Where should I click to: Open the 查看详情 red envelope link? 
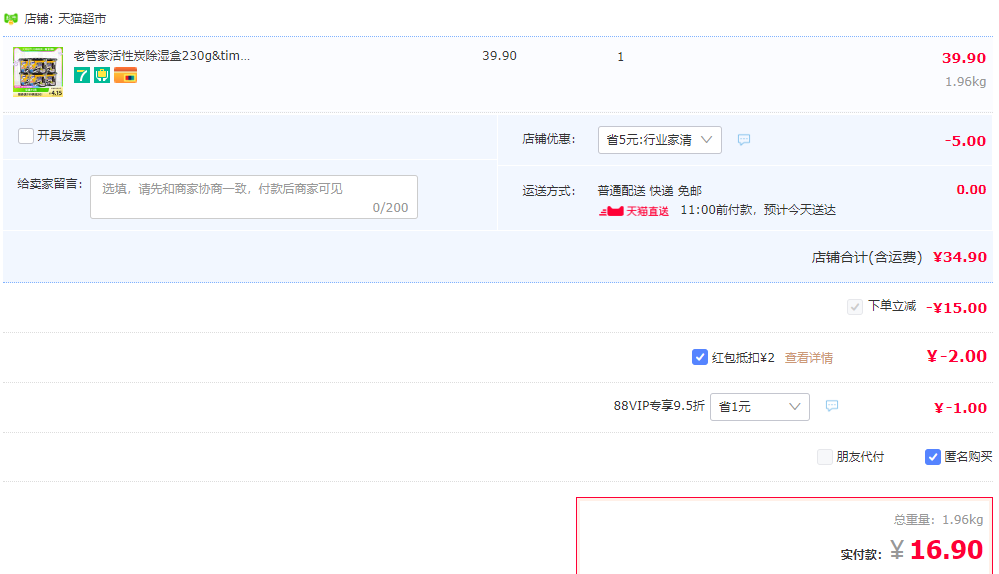[809, 357]
